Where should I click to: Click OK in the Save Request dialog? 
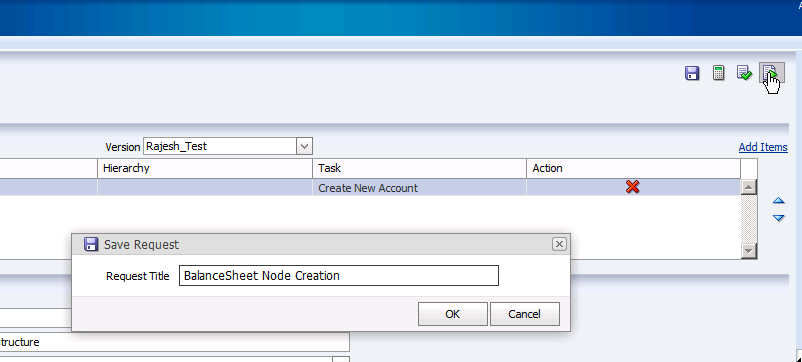(x=452, y=314)
